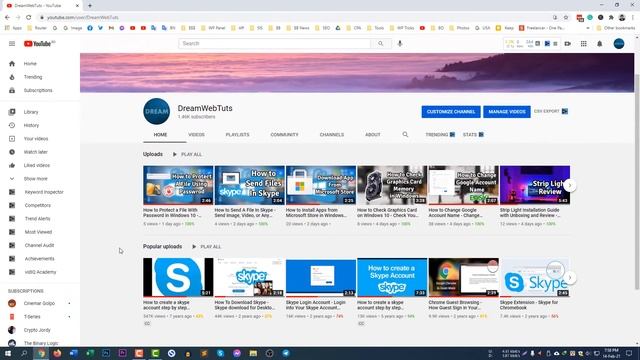Open a new Chrome tab
The image size is (640, 360).
tap(90, 6)
